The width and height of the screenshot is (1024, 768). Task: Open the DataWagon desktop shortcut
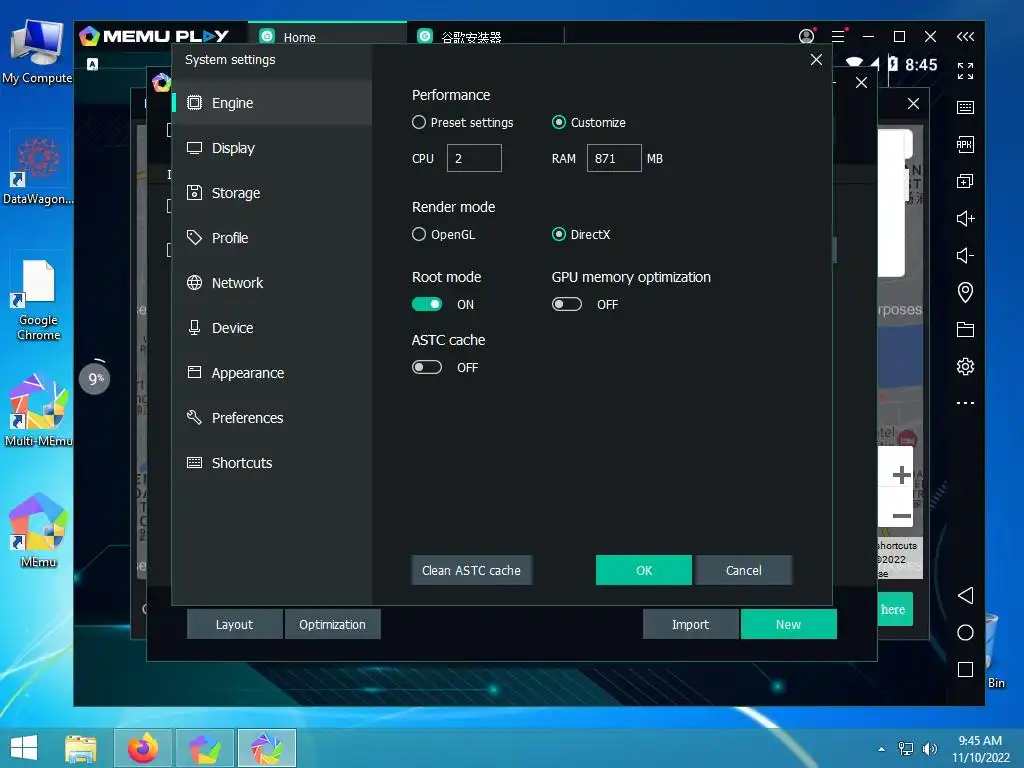click(39, 168)
